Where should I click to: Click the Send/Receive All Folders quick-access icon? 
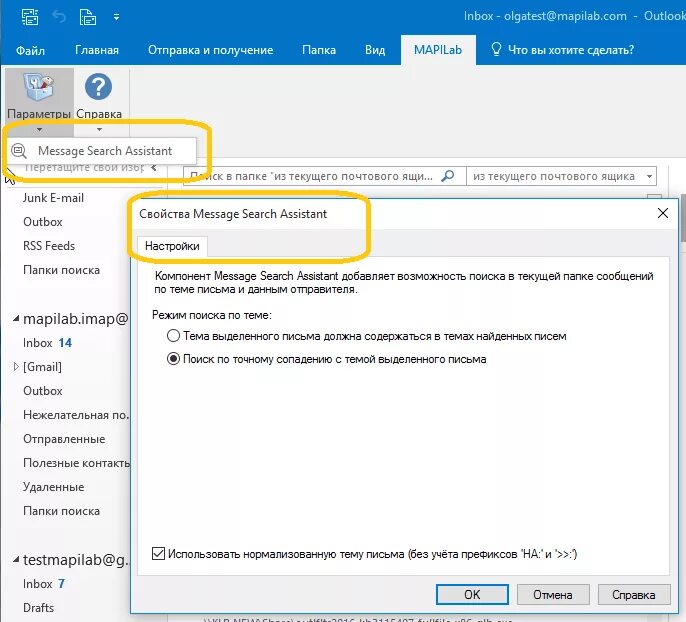30,17
